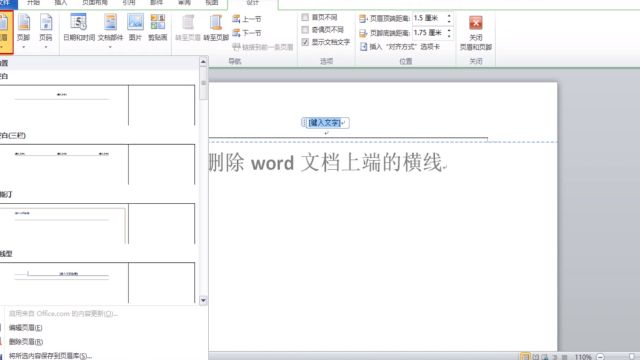The width and height of the screenshot is (640, 360).
Task: Click 删除页眉(R) menu entry
Action: [x=26, y=342]
